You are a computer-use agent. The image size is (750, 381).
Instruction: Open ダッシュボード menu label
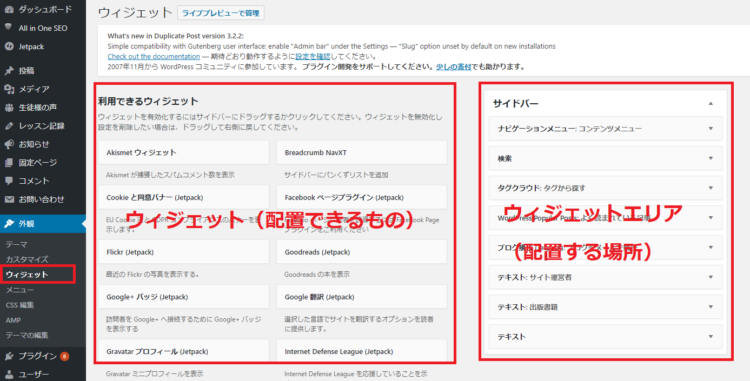(45, 9)
